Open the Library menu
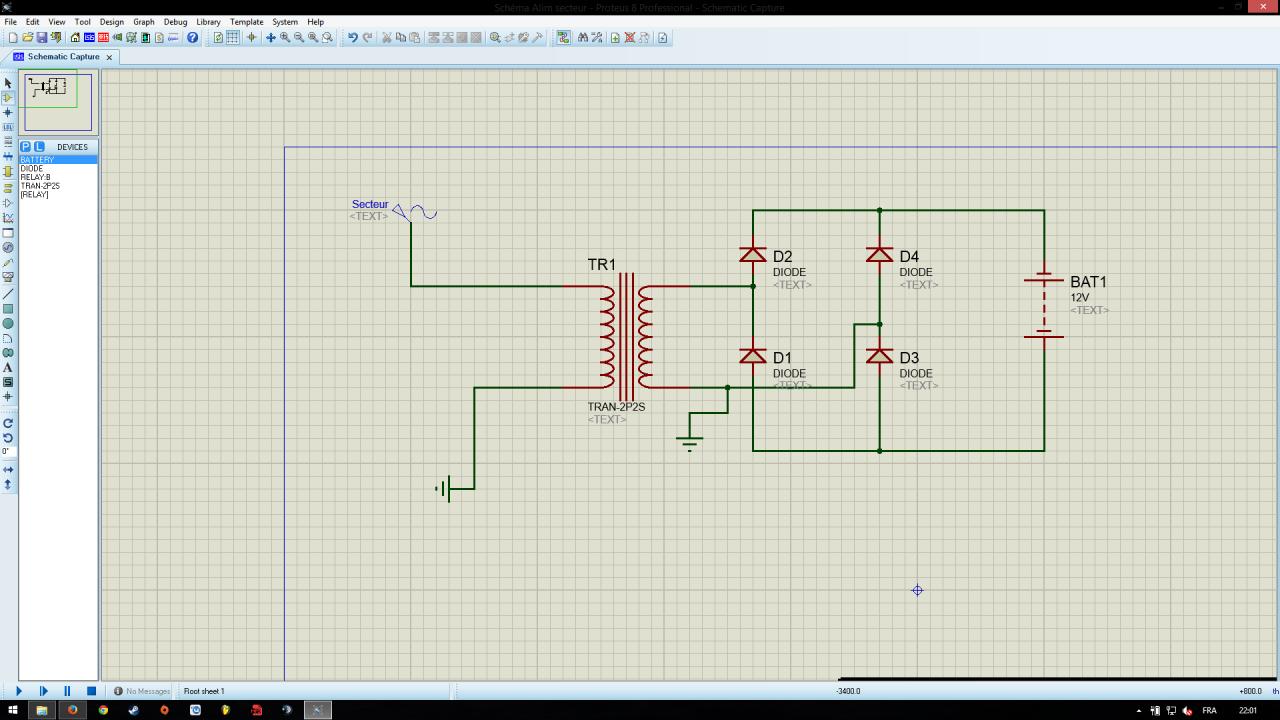Image resolution: width=1280 pixels, height=720 pixels. [208, 21]
